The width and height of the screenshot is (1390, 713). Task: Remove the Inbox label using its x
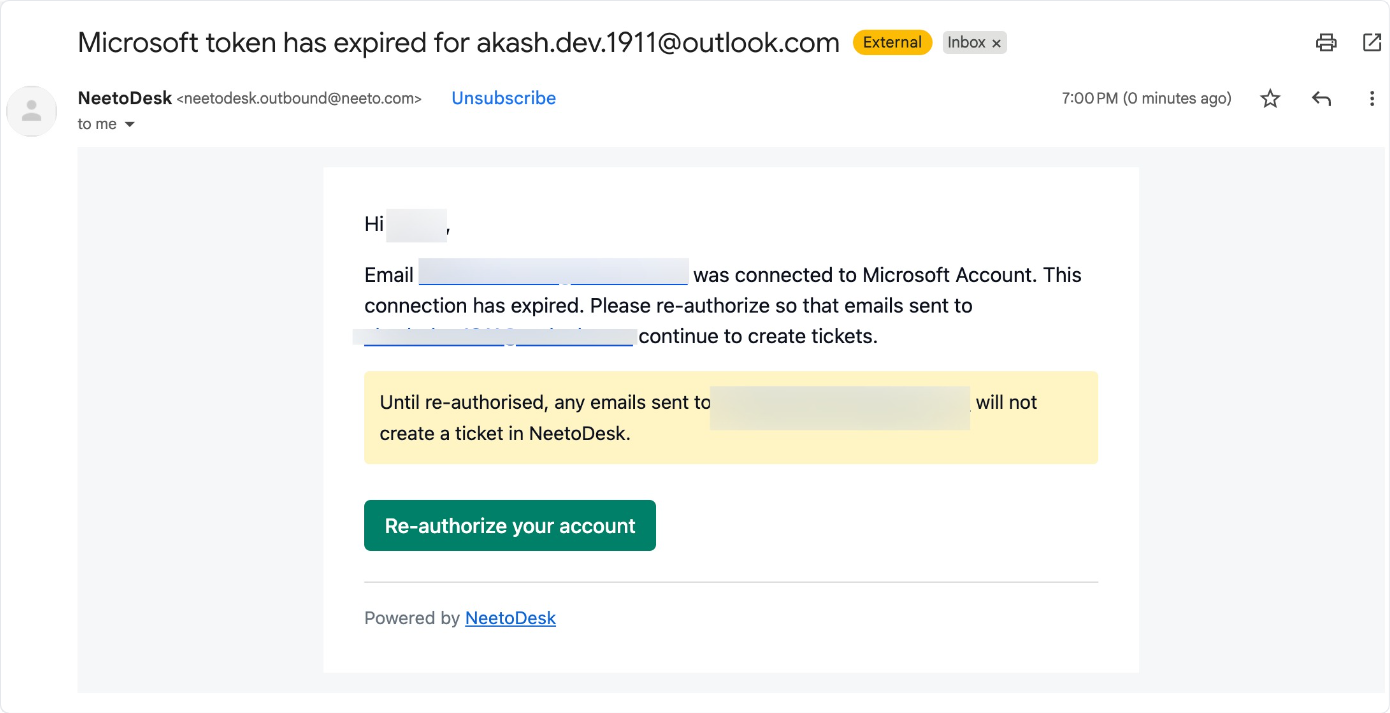996,43
